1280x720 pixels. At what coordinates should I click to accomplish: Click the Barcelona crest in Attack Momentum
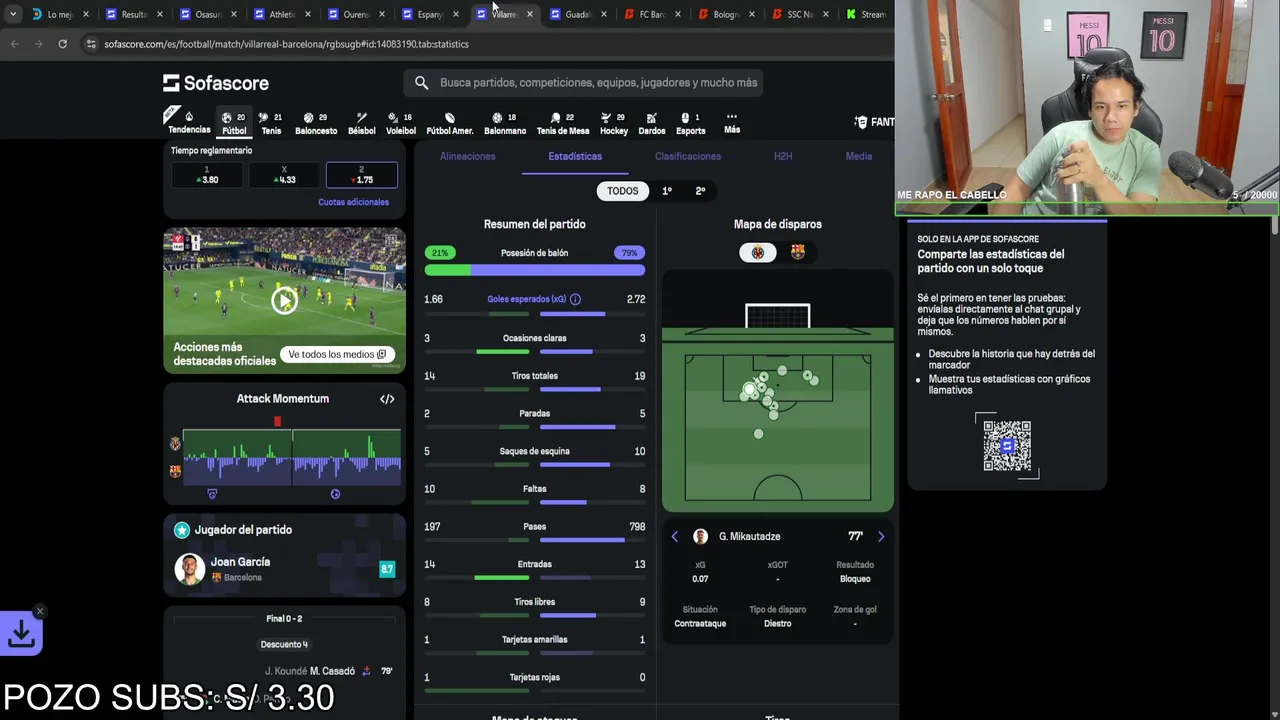pos(176,471)
